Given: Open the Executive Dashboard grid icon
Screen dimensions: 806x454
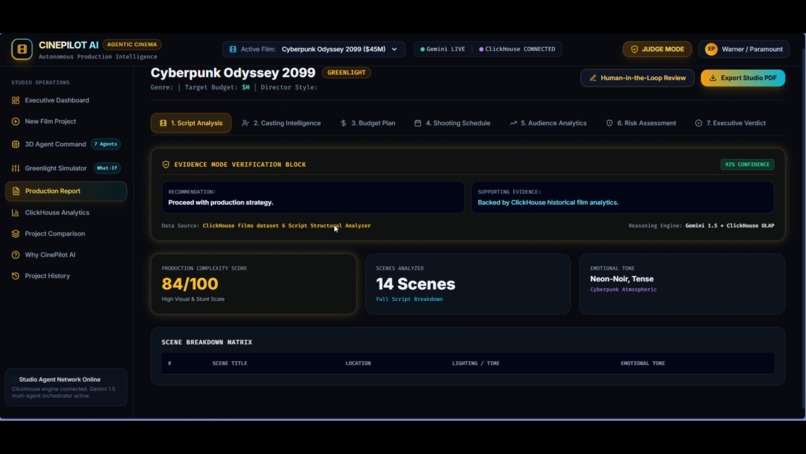Looking at the screenshot, I should click(15, 100).
